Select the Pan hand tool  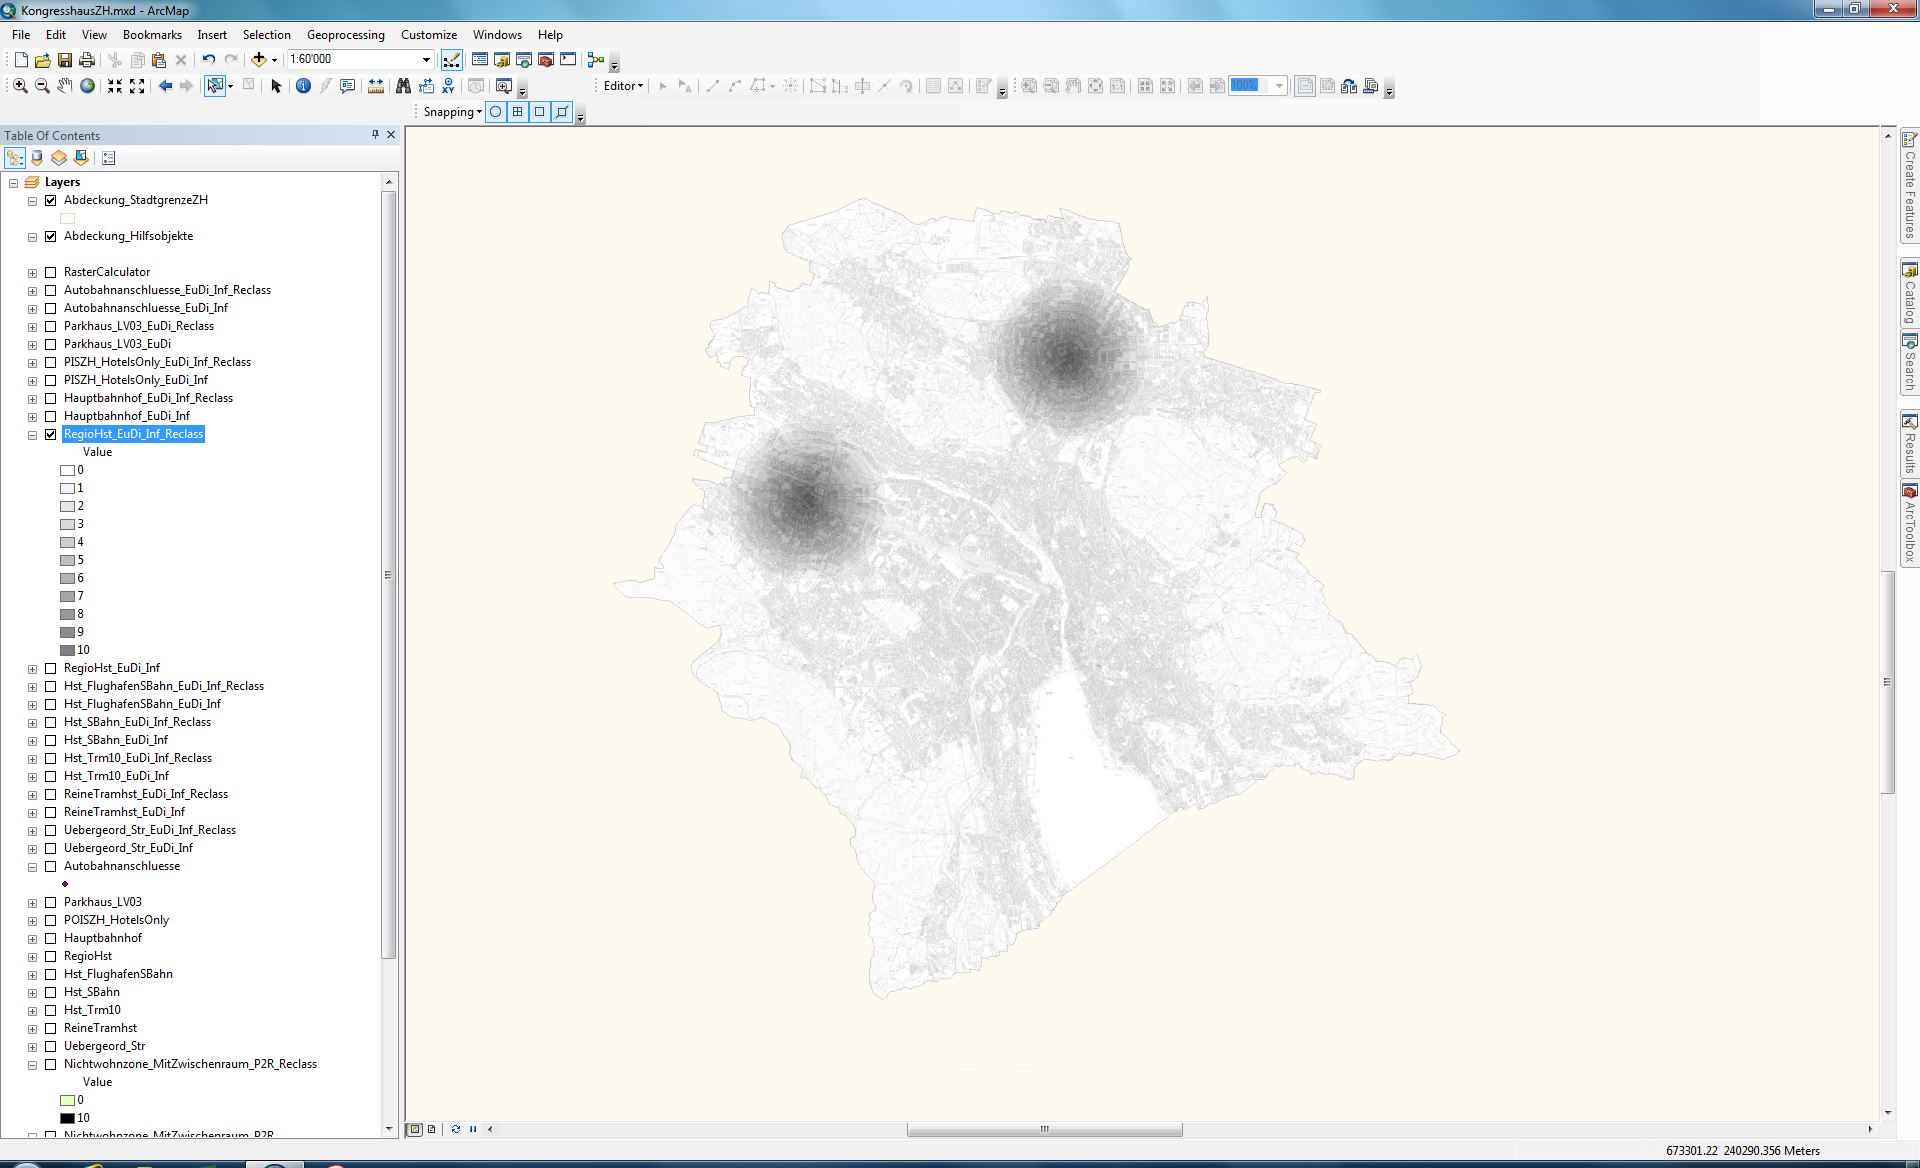click(x=64, y=86)
